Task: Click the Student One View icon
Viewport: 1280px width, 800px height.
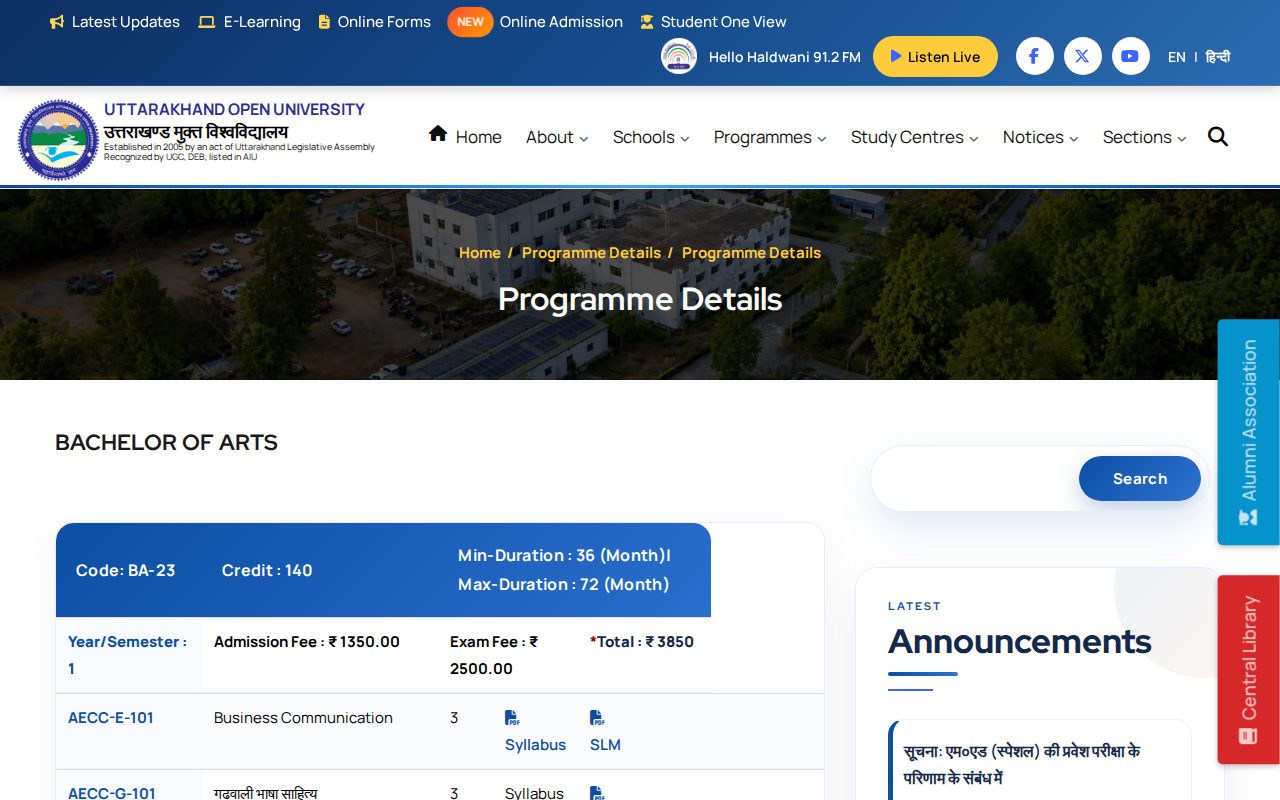Action: 647,22
